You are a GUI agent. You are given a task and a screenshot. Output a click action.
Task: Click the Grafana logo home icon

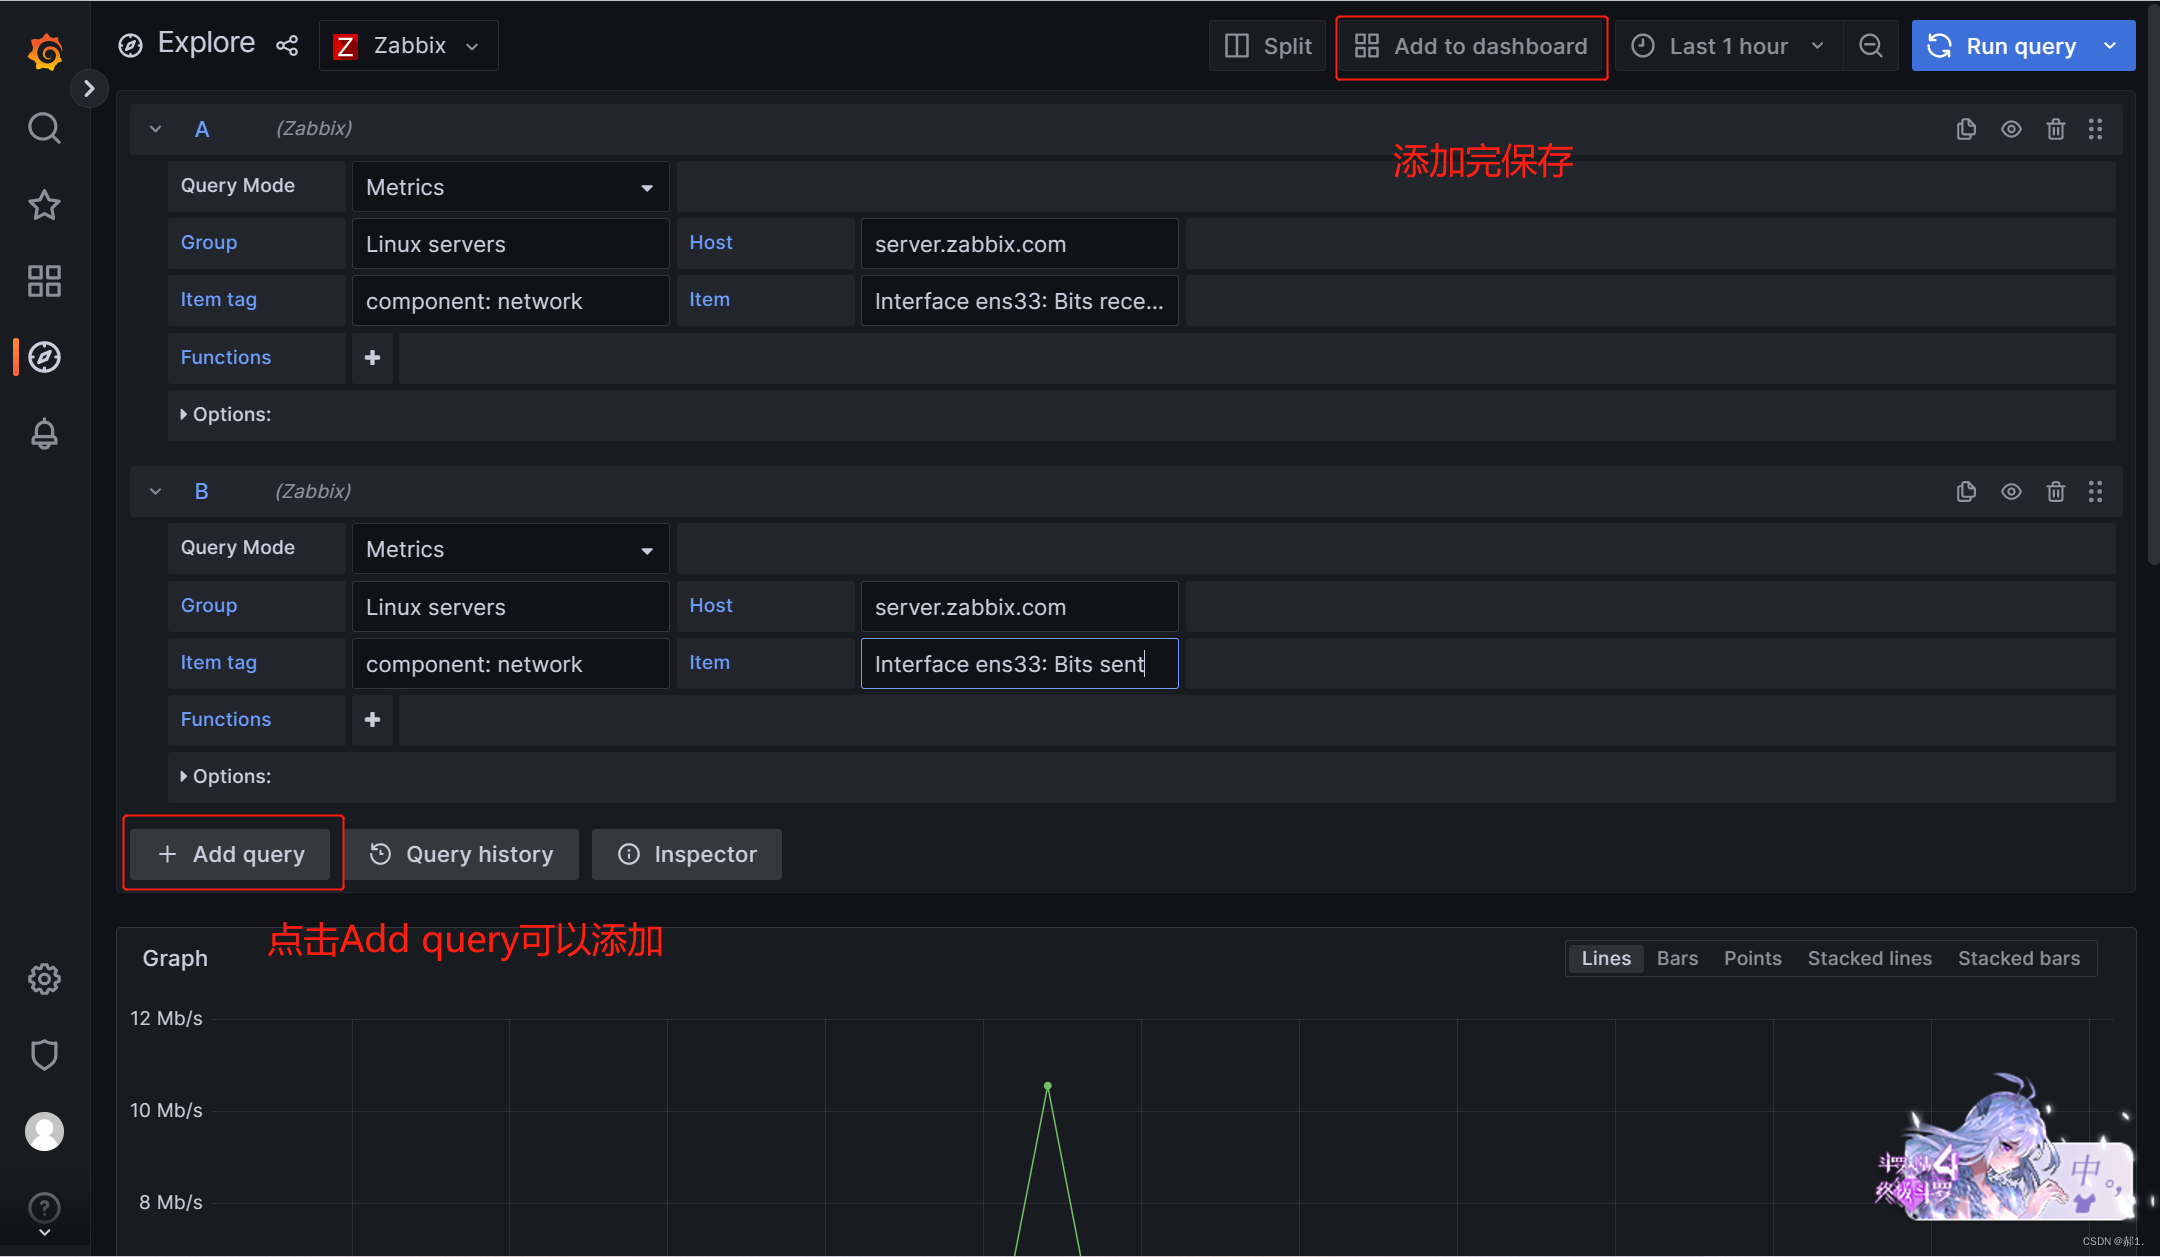pyautogui.click(x=45, y=51)
